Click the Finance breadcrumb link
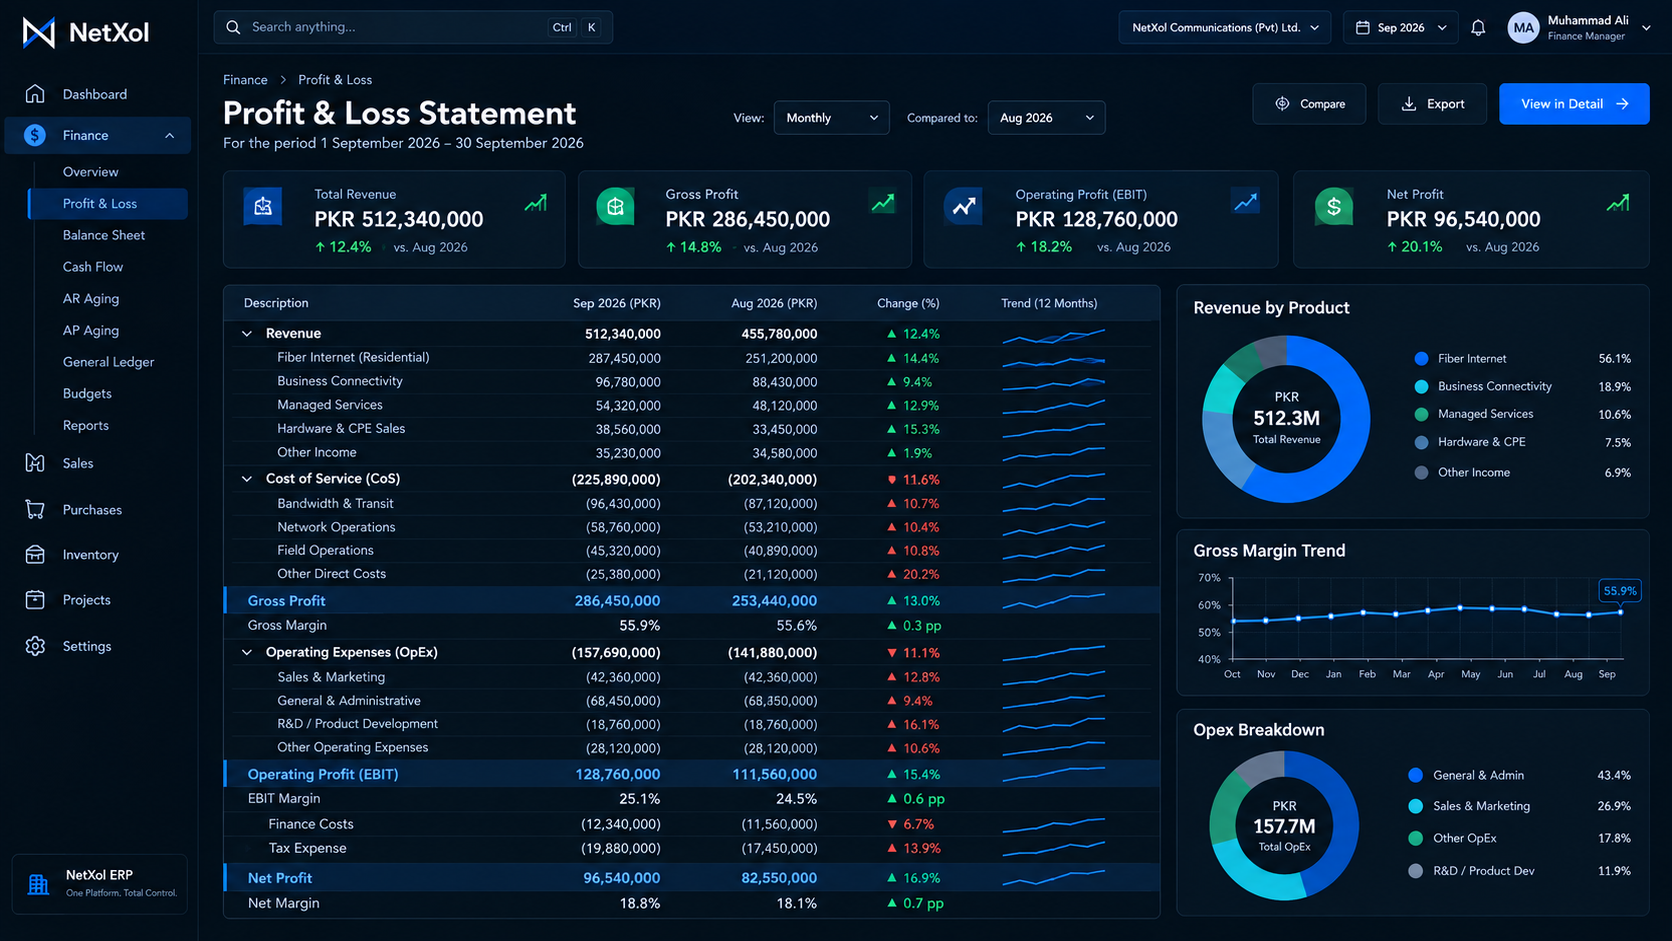Image resolution: width=1672 pixels, height=941 pixels. (245, 80)
